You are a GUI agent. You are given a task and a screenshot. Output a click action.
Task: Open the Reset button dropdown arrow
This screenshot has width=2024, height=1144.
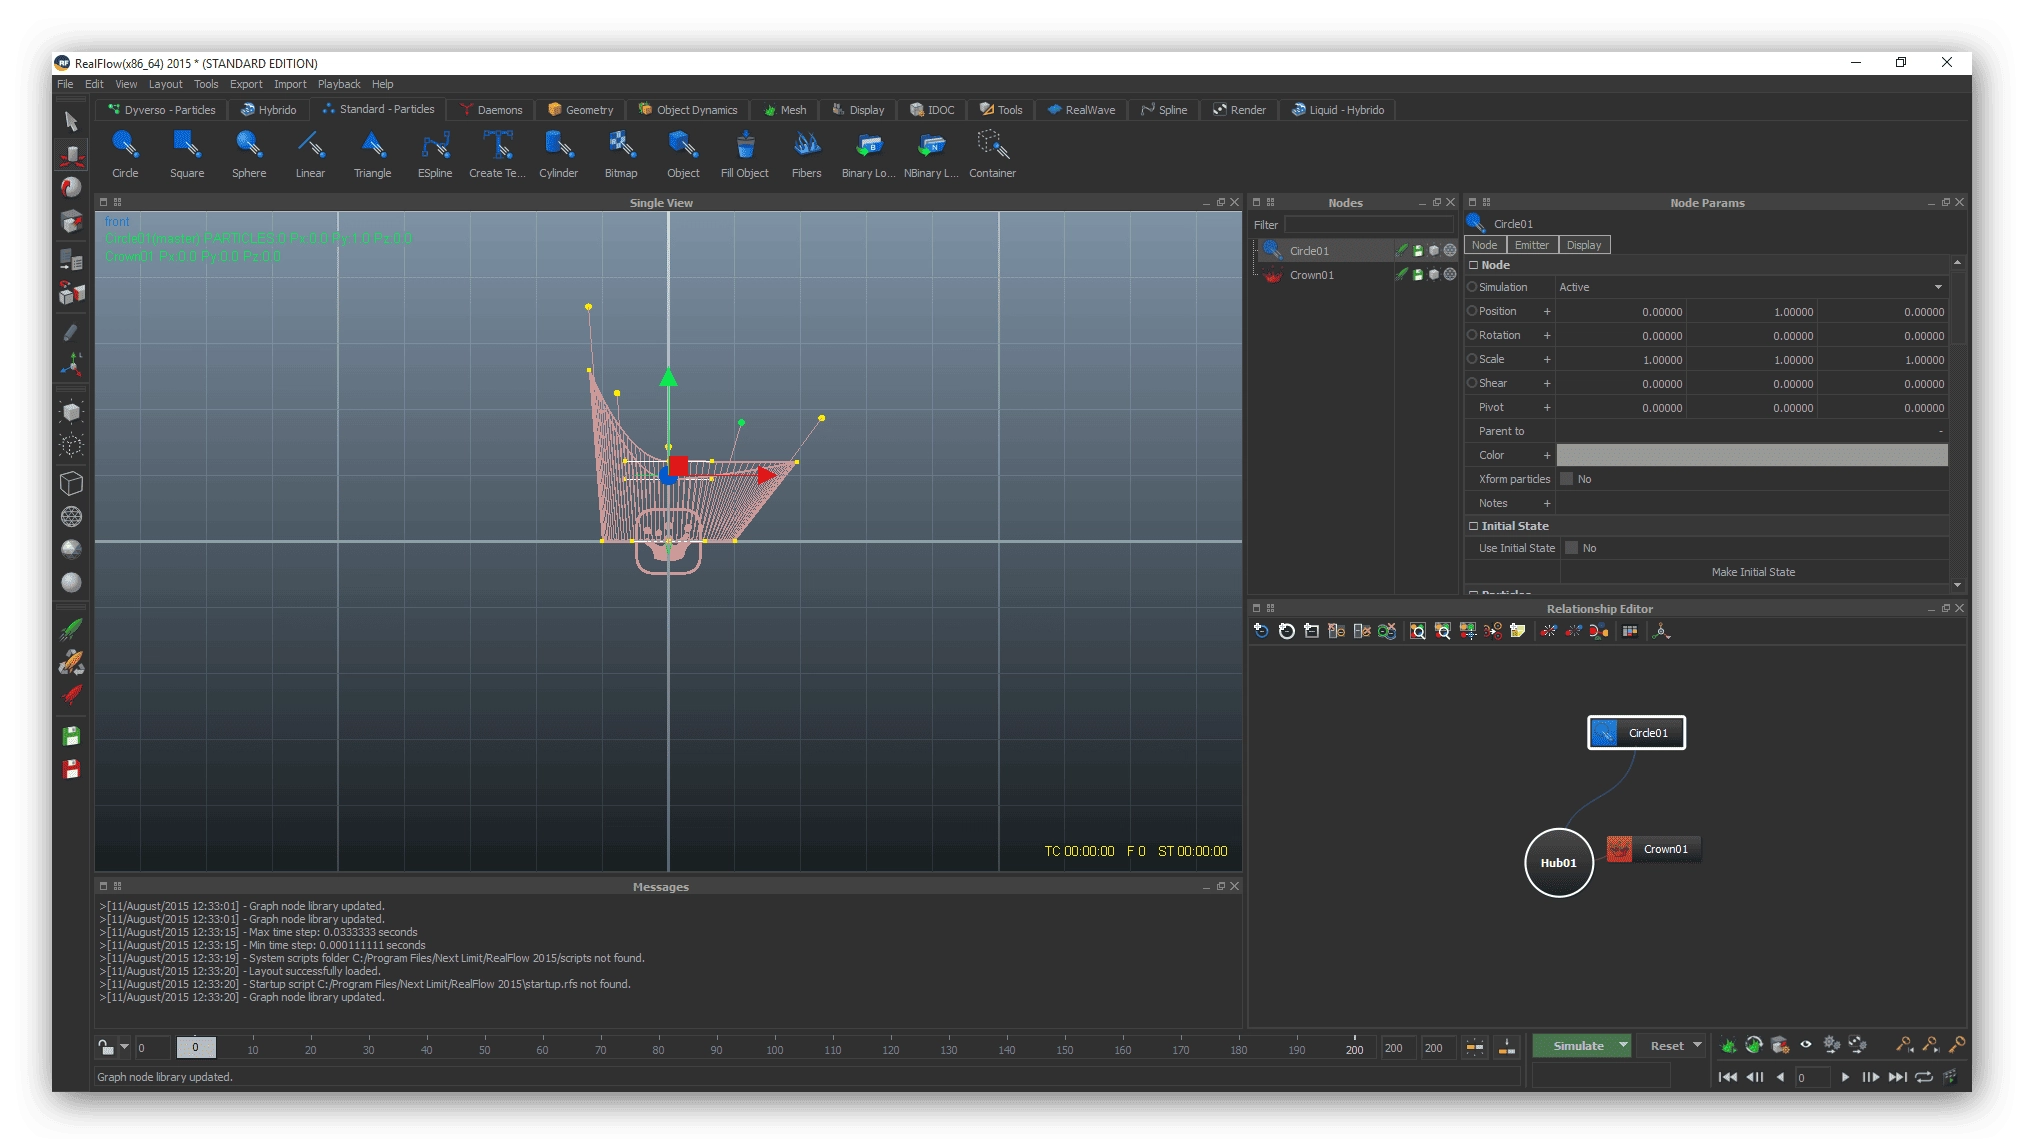pos(1697,1045)
